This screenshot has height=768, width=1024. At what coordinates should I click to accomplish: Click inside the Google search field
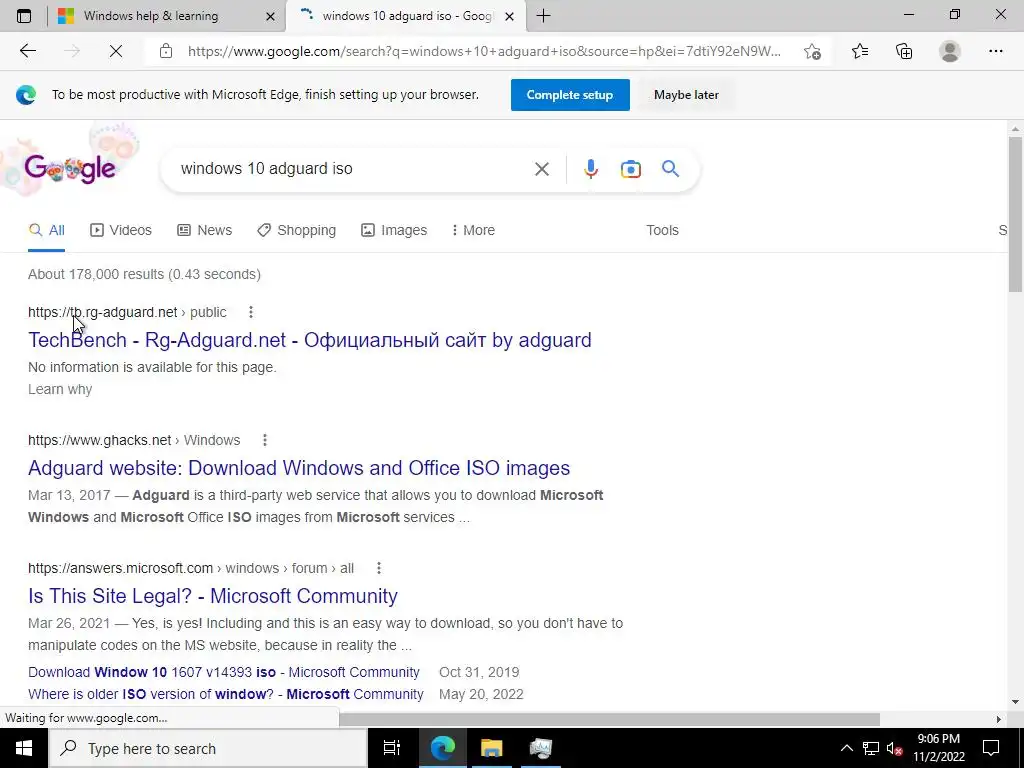[x=346, y=169]
